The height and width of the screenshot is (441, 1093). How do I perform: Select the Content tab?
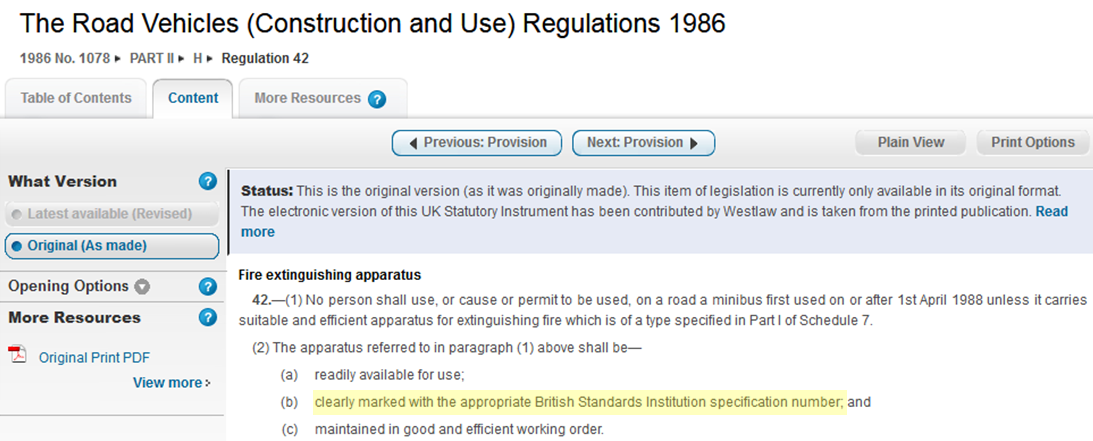[193, 98]
